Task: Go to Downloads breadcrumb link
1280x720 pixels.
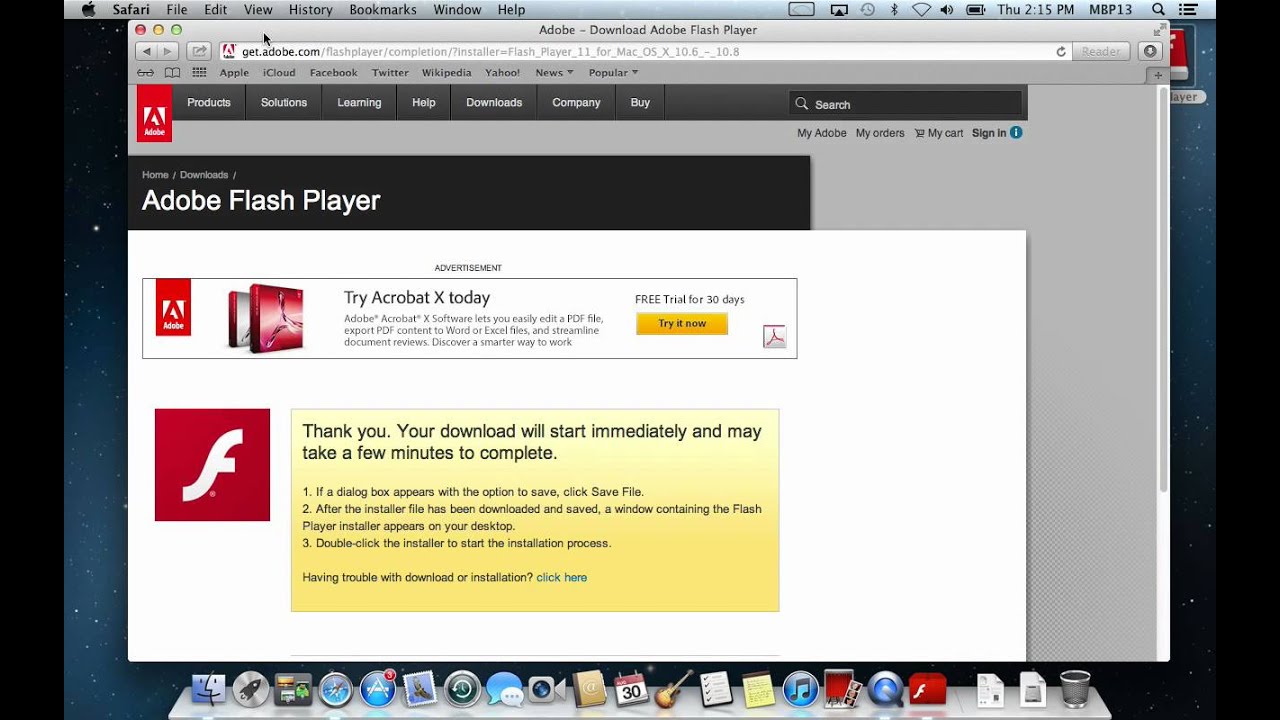Action: pos(204,175)
